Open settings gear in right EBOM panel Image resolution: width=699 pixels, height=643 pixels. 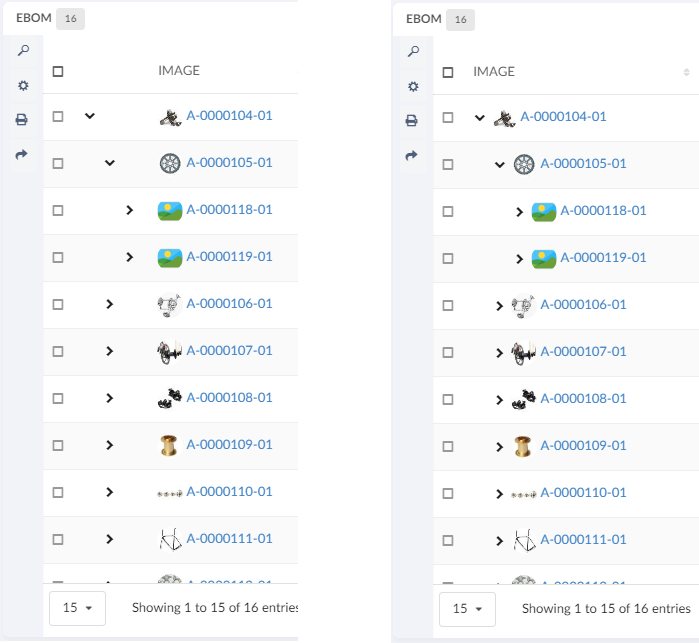(x=411, y=86)
